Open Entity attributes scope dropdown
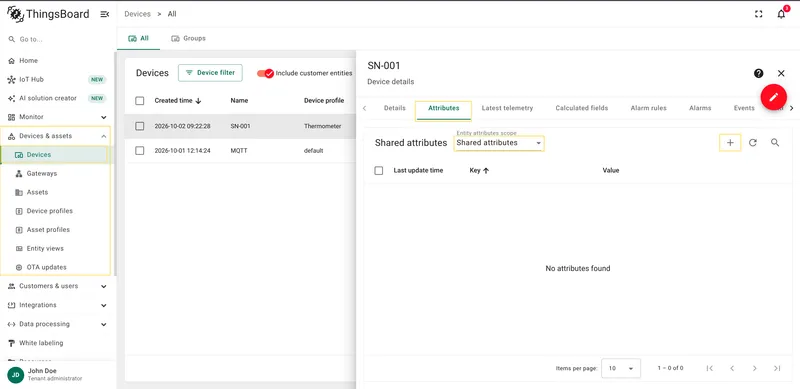 click(x=498, y=143)
